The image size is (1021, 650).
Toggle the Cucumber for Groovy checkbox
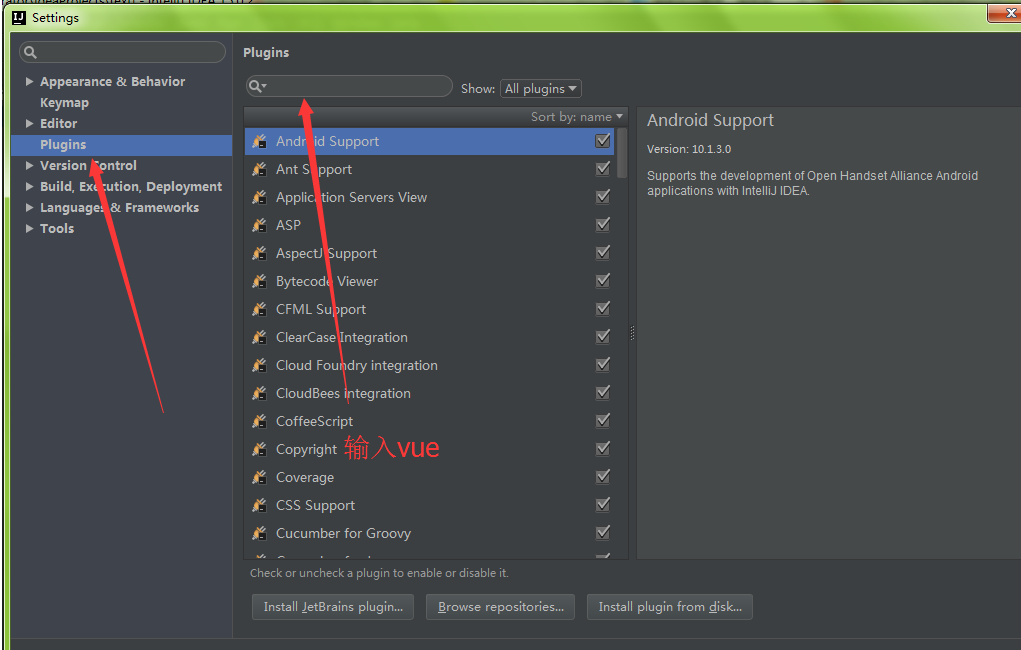603,533
